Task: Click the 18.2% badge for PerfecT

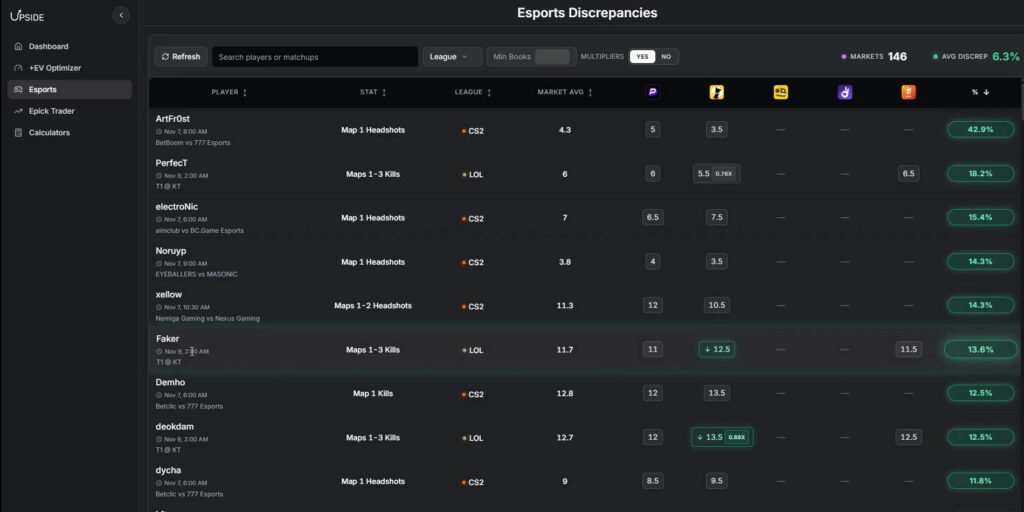Action: (980, 174)
